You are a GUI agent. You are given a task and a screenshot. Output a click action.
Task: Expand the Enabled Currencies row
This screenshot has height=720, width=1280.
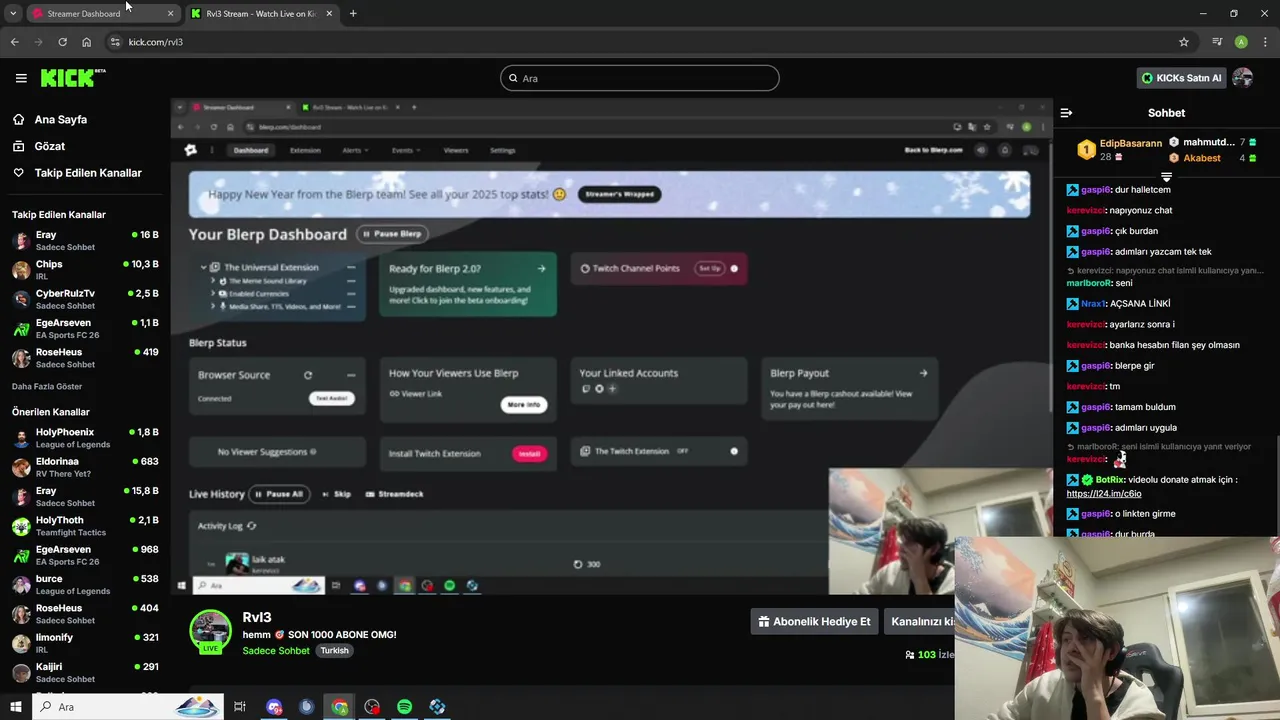(x=213, y=293)
